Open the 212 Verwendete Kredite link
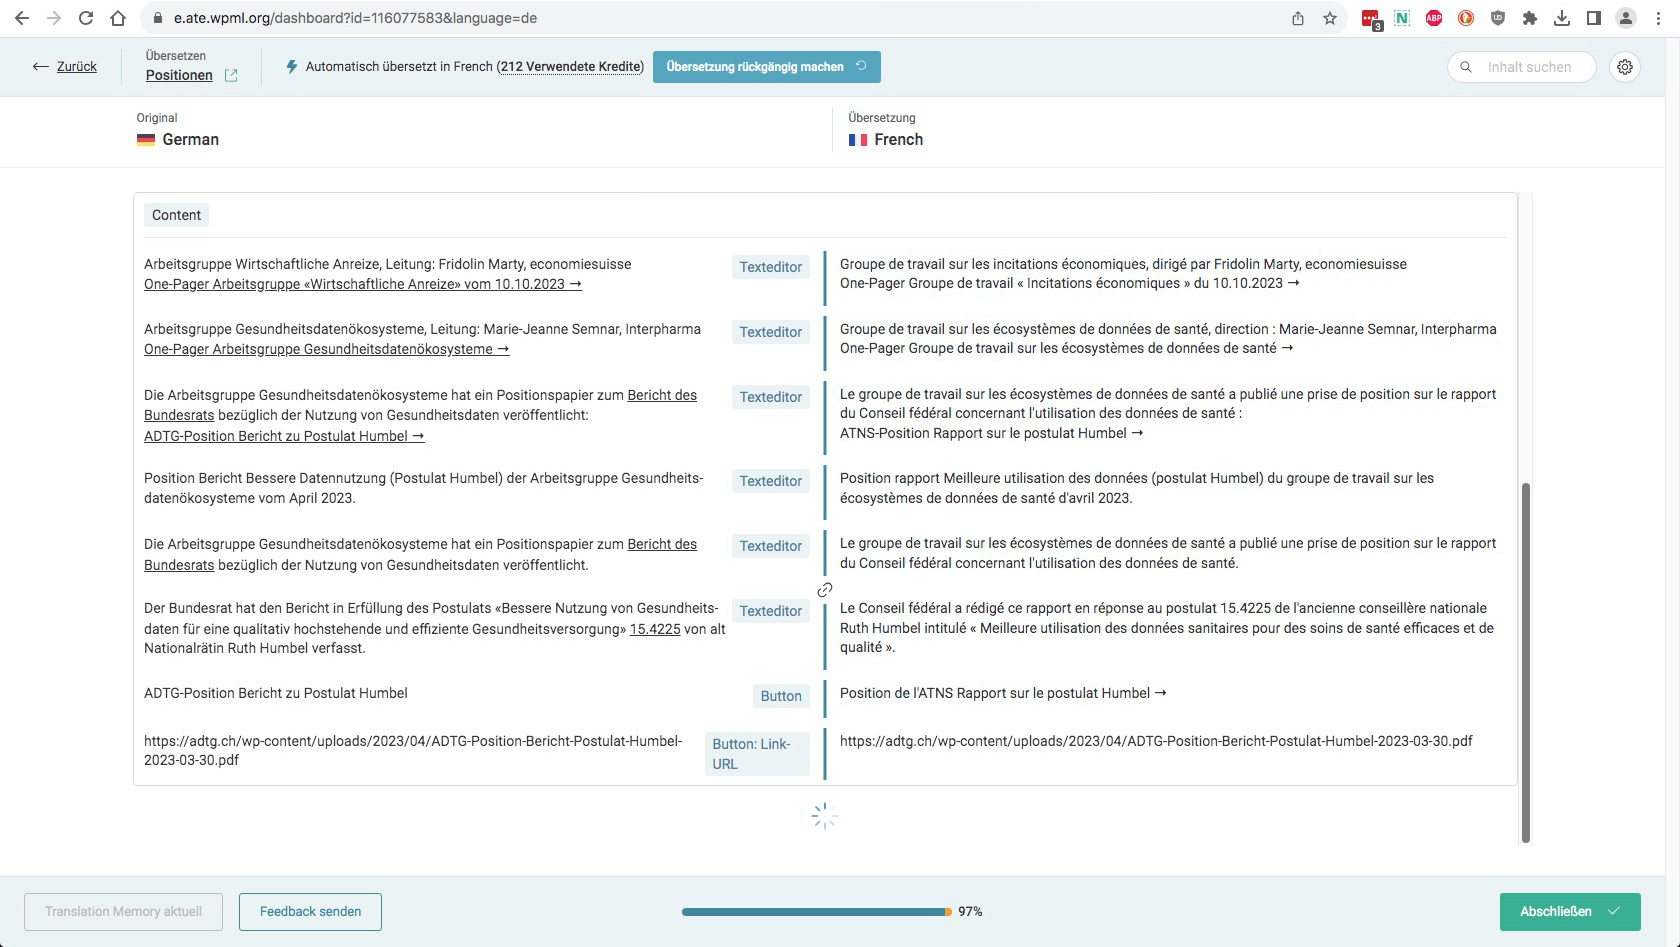The height and width of the screenshot is (947, 1680). (x=571, y=67)
